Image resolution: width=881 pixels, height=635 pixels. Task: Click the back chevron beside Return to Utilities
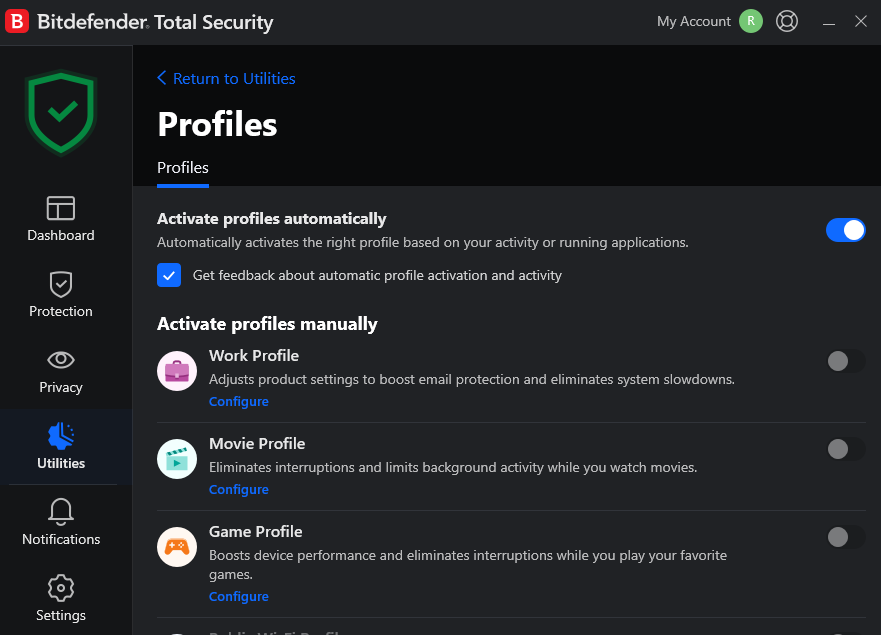[x=162, y=78]
